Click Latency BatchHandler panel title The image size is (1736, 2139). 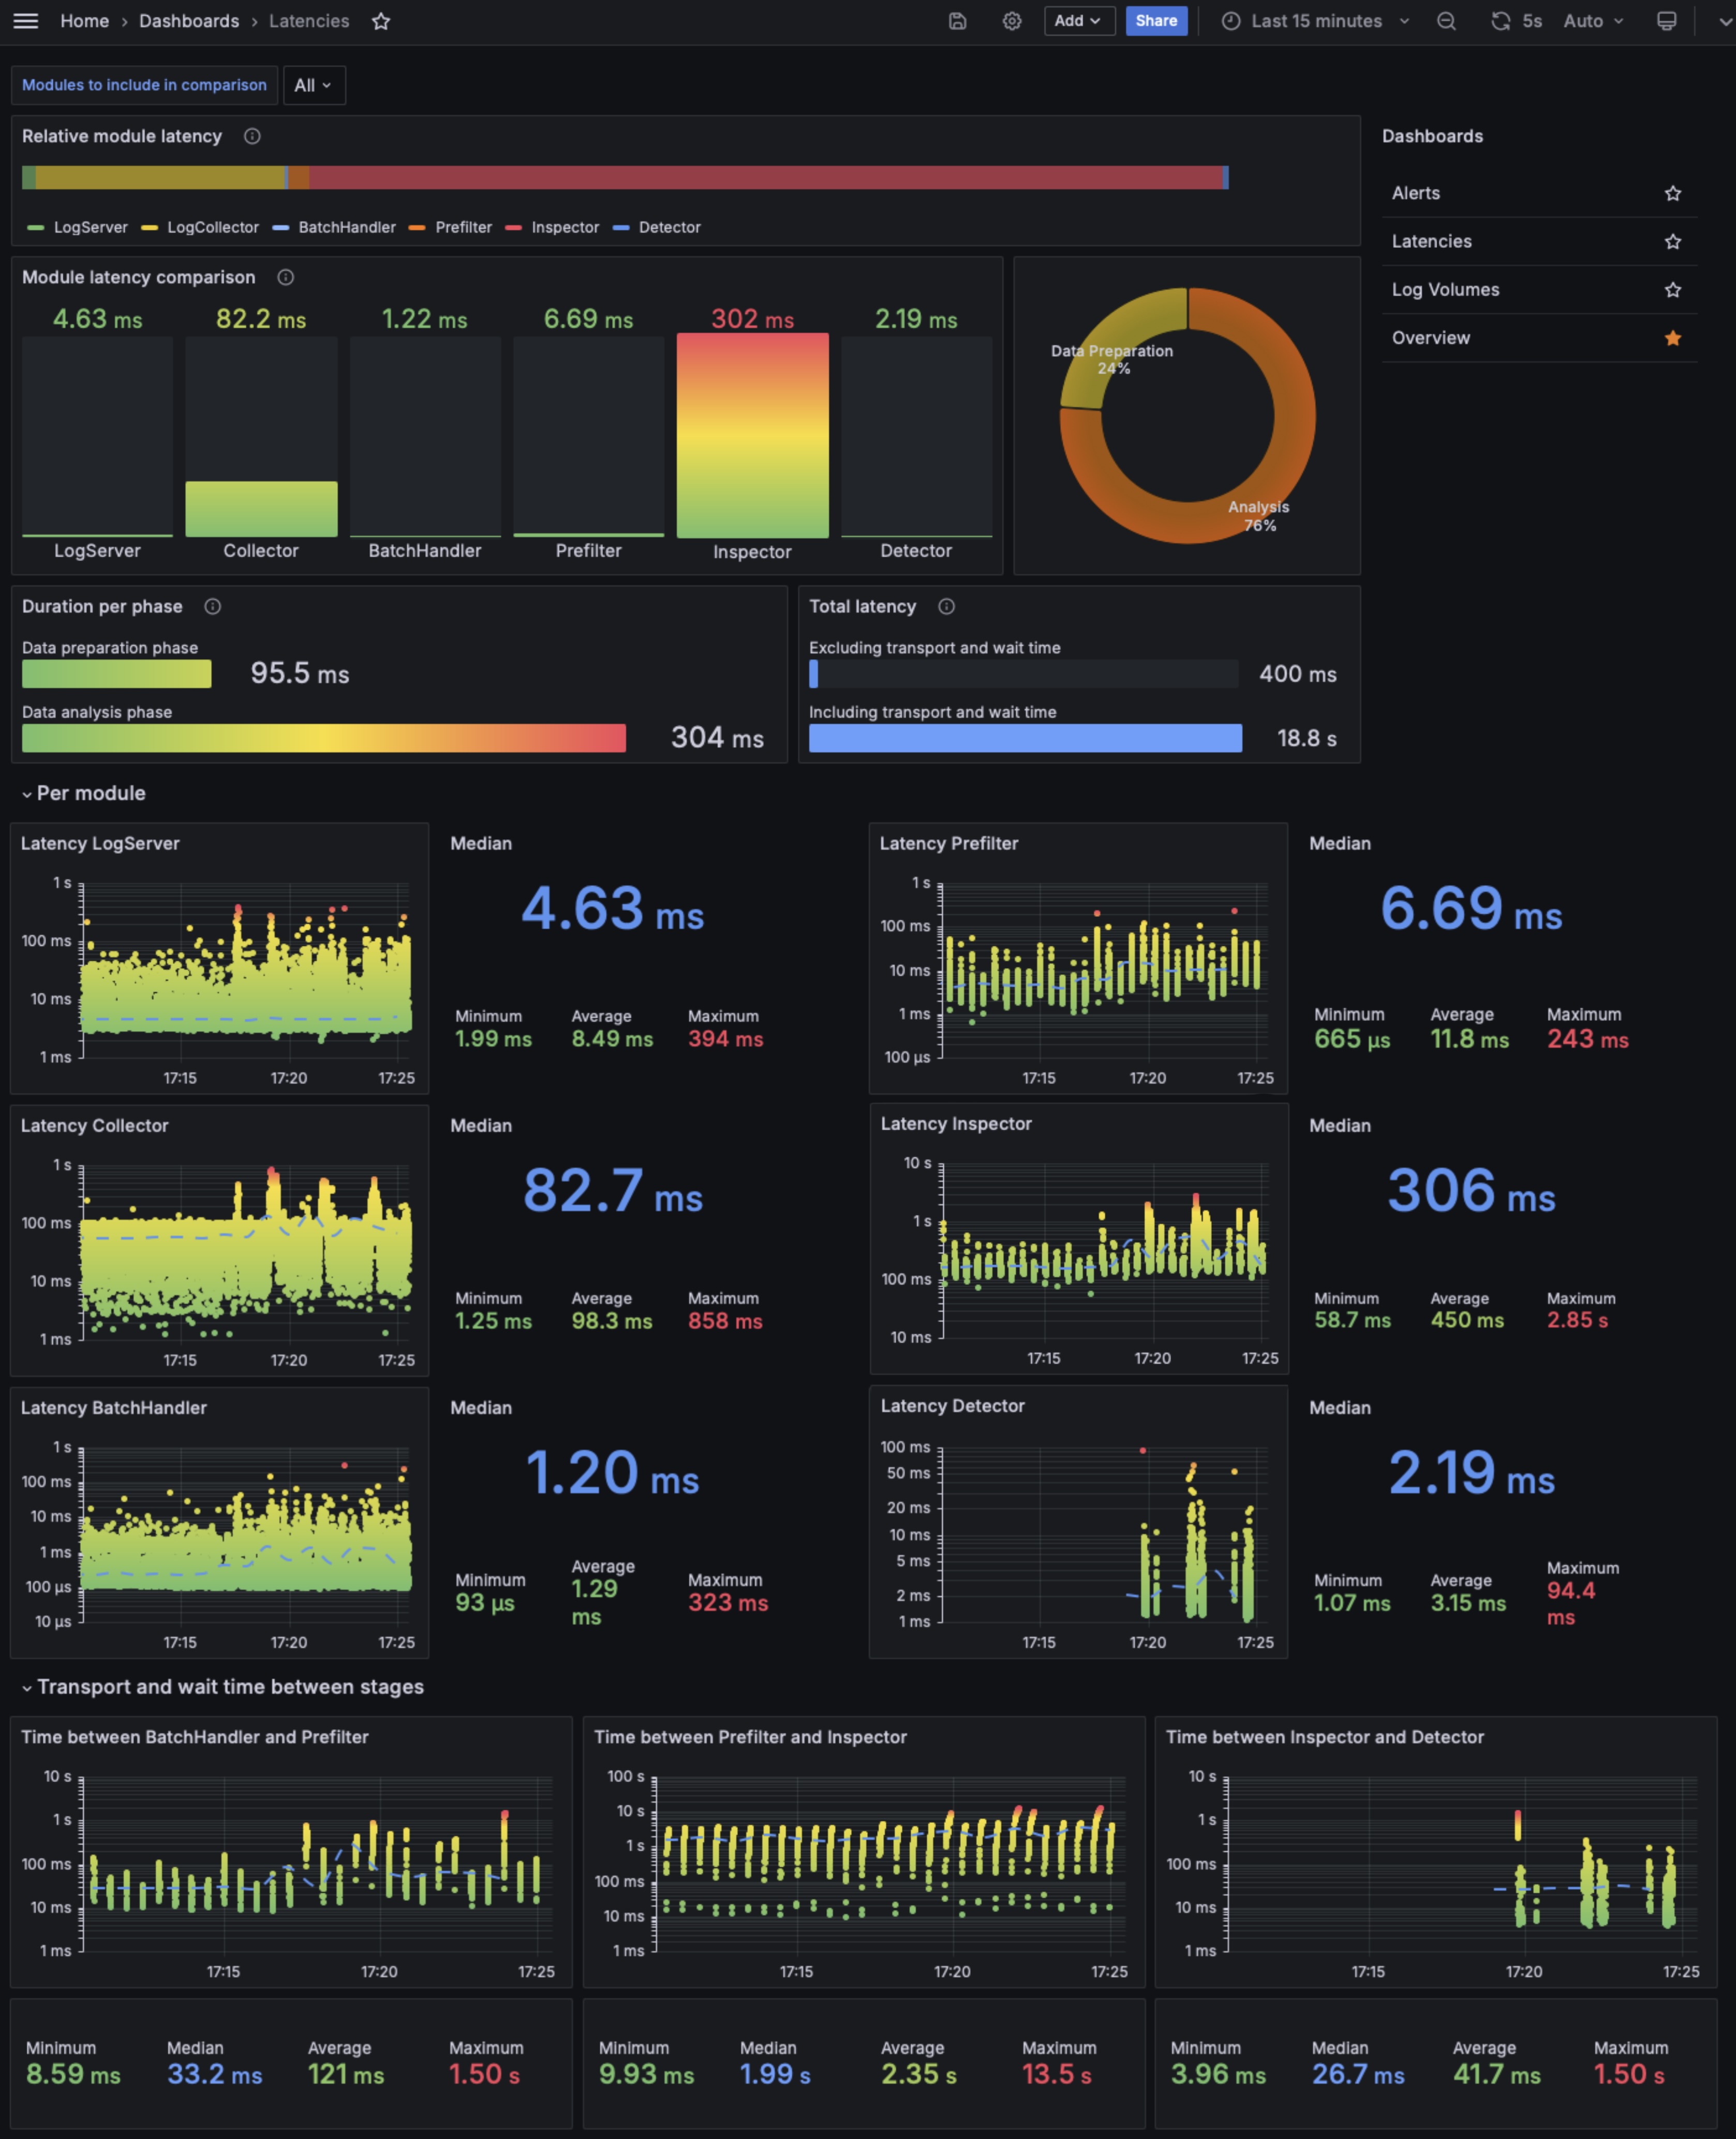point(113,1407)
